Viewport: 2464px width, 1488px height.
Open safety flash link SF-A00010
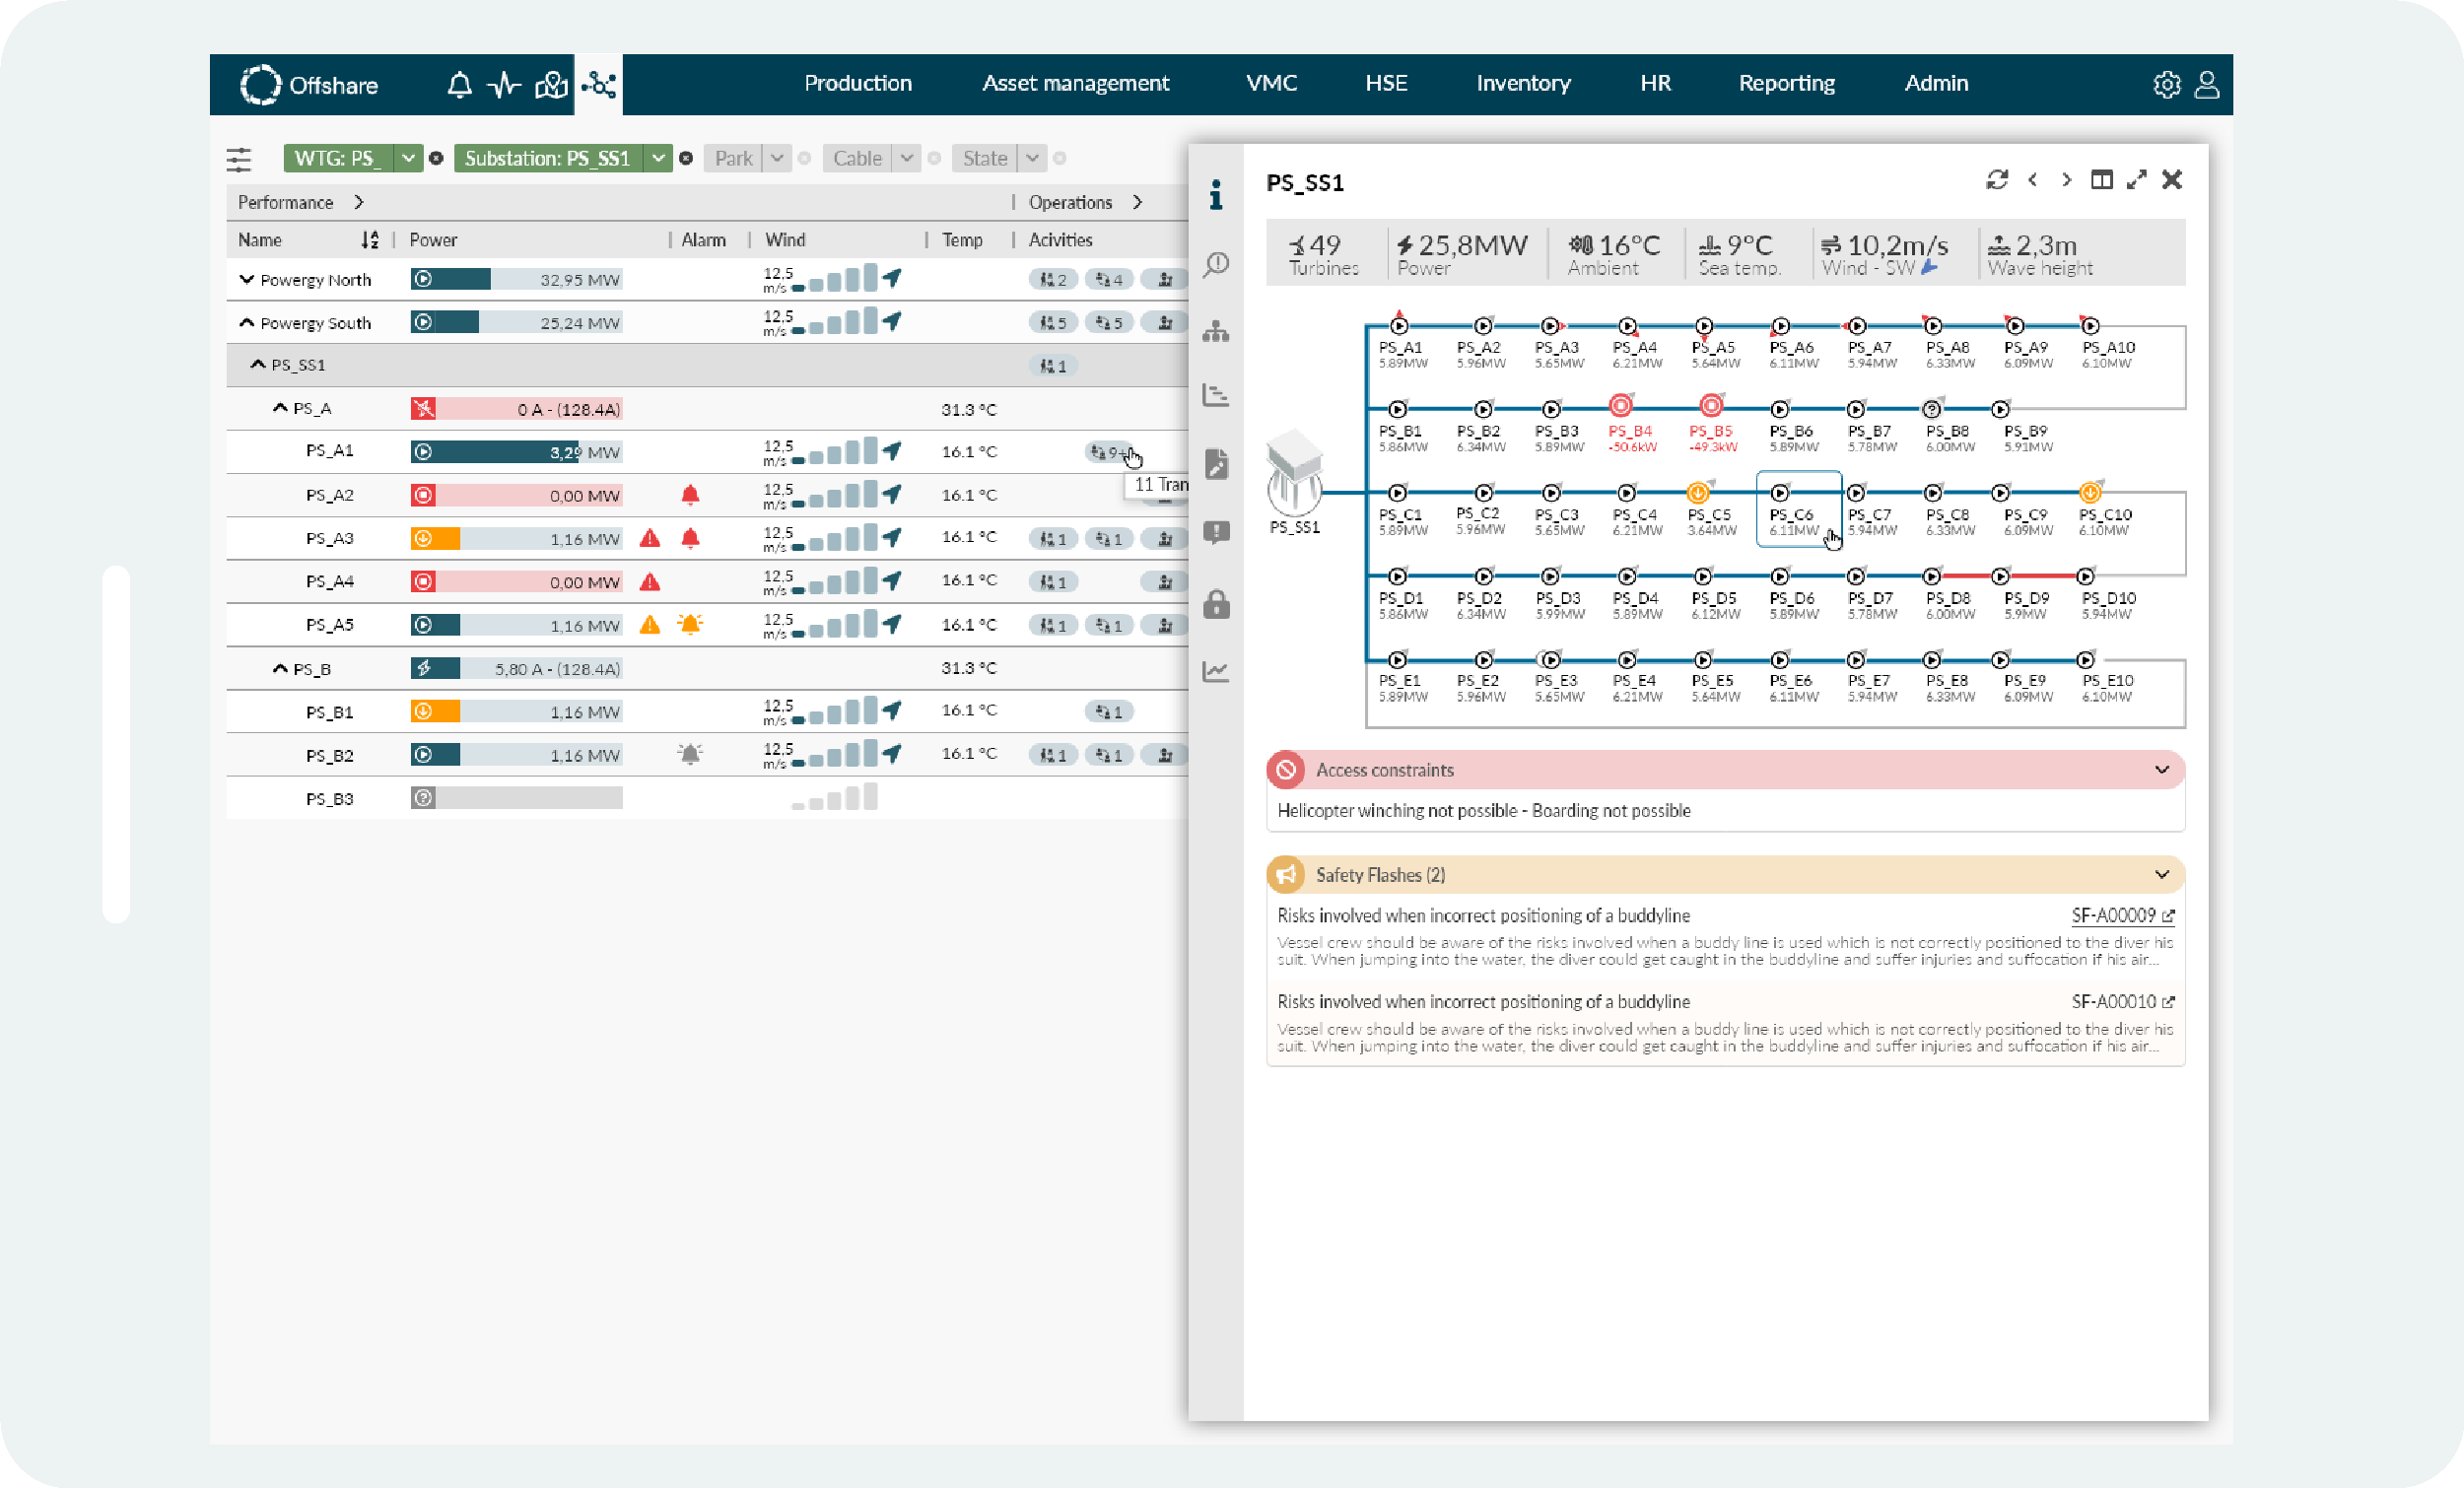2122,1002
